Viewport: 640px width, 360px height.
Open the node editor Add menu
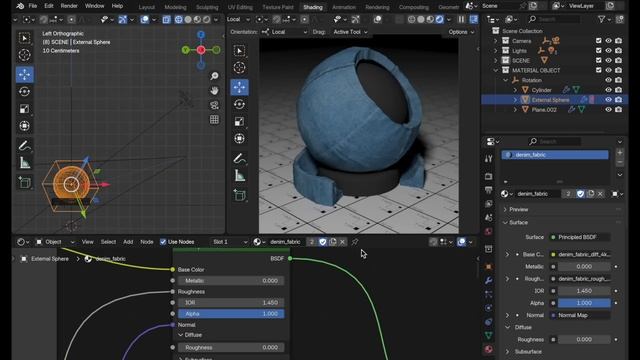point(128,242)
